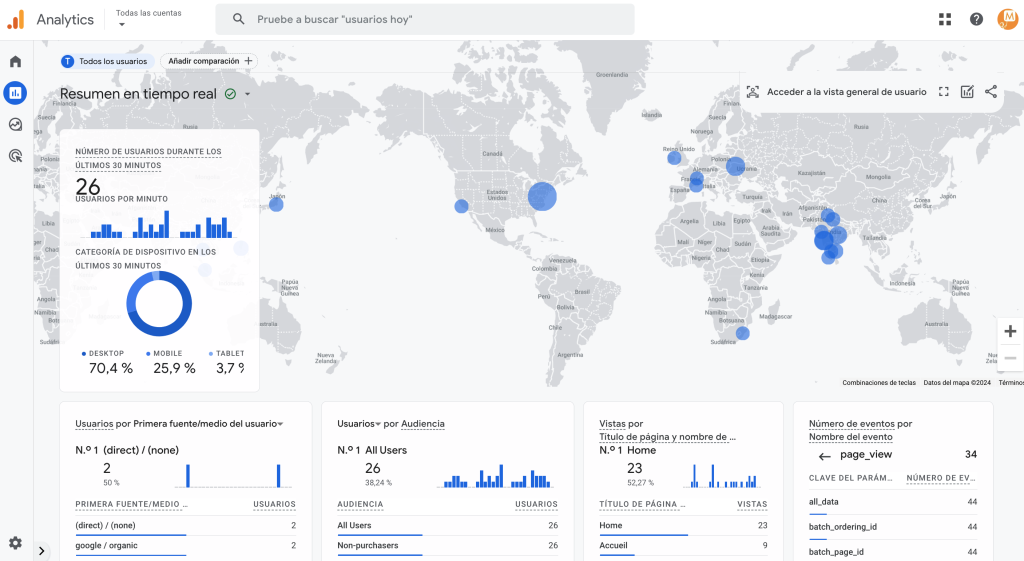Select the Reports icon in sidebar

coord(15,93)
